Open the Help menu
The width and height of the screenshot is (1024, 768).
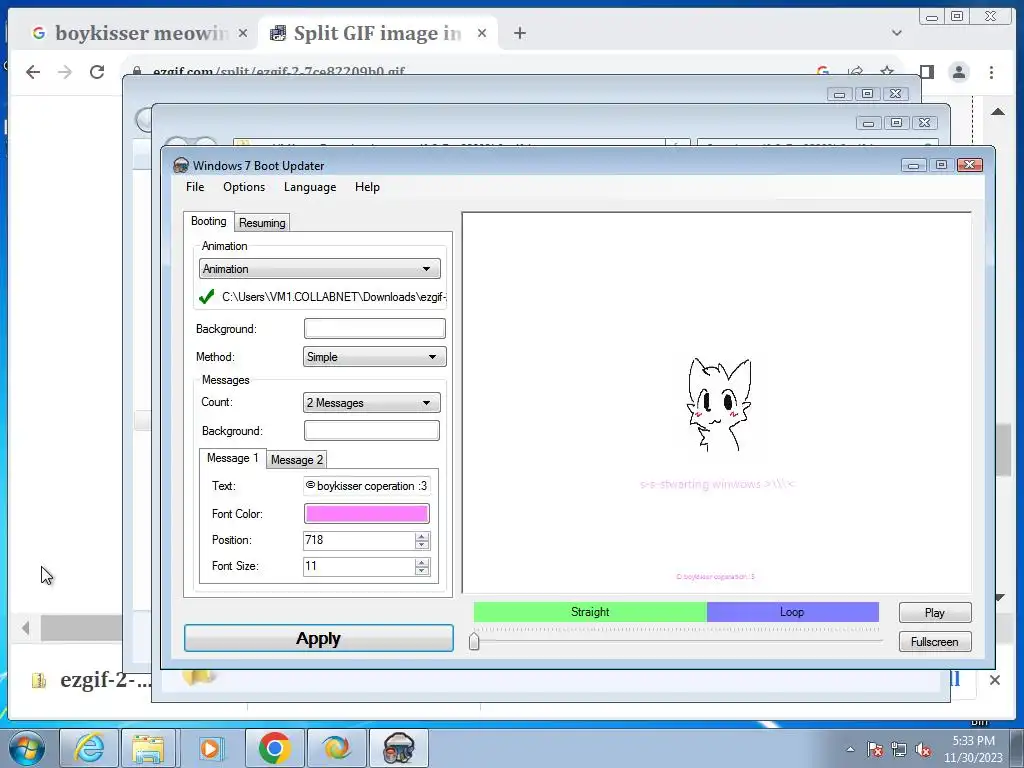click(367, 187)
